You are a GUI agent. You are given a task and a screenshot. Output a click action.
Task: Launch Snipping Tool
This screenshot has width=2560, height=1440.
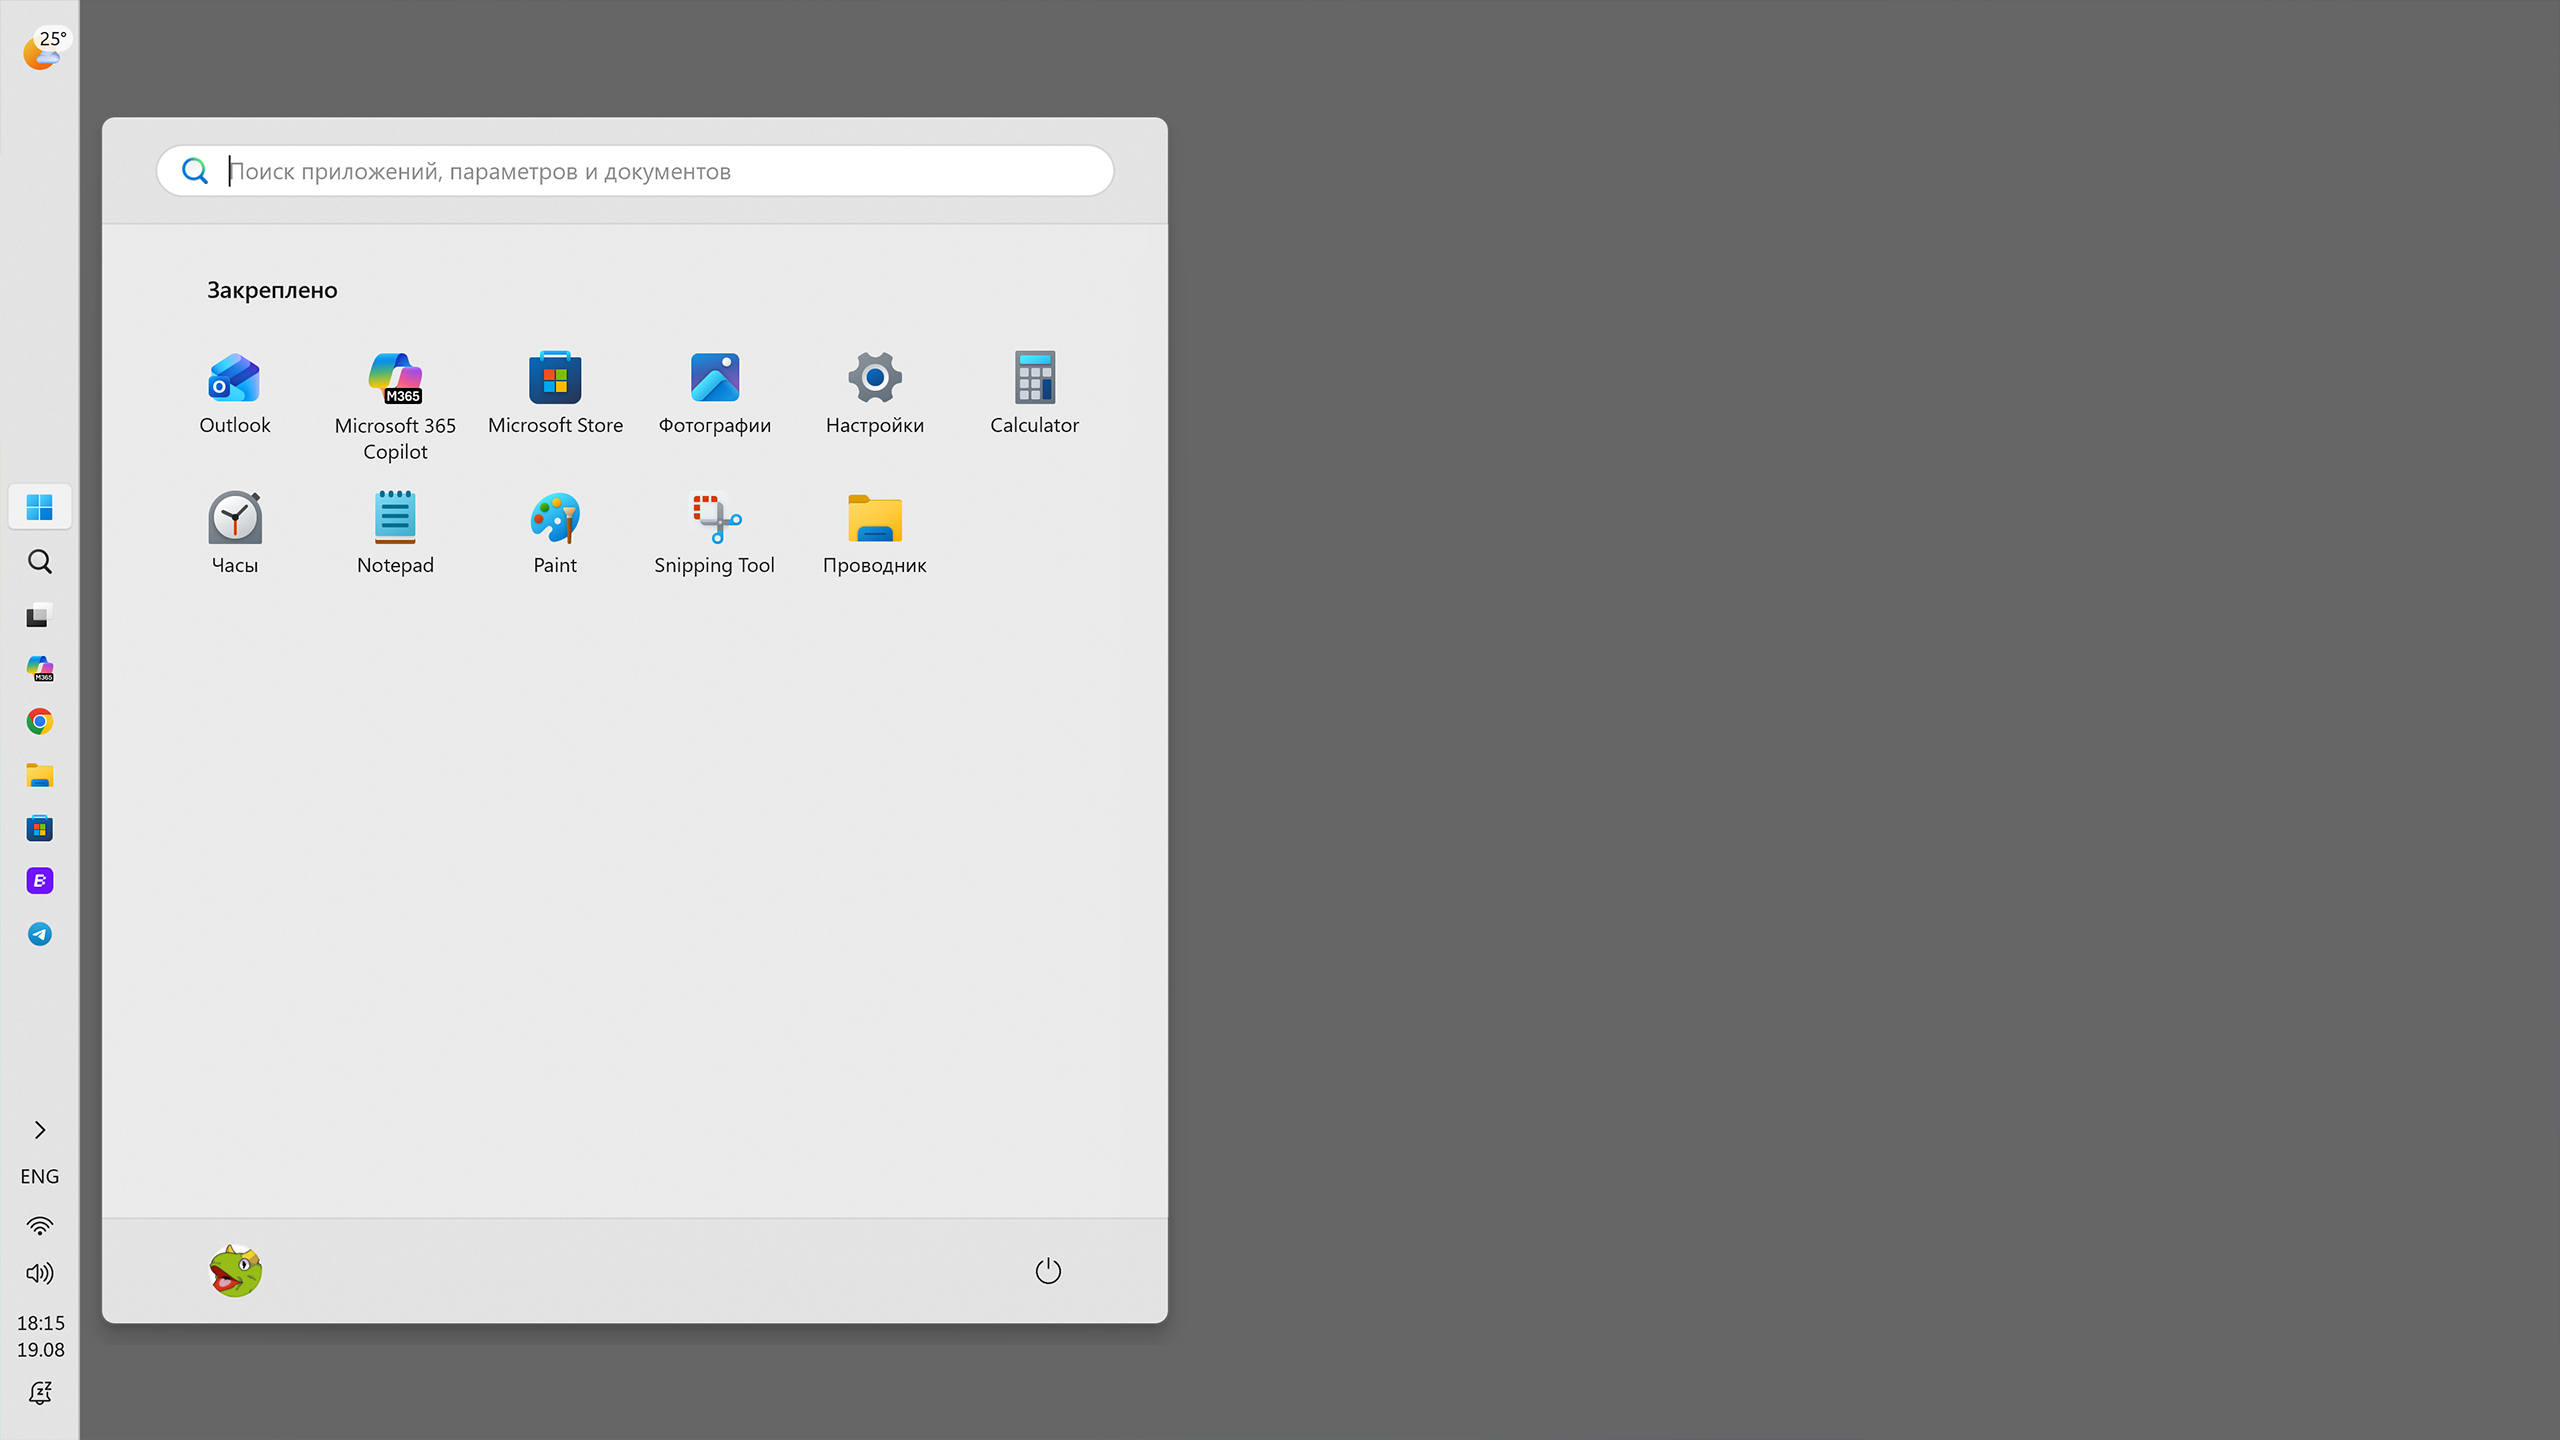(x=715, y=533)
